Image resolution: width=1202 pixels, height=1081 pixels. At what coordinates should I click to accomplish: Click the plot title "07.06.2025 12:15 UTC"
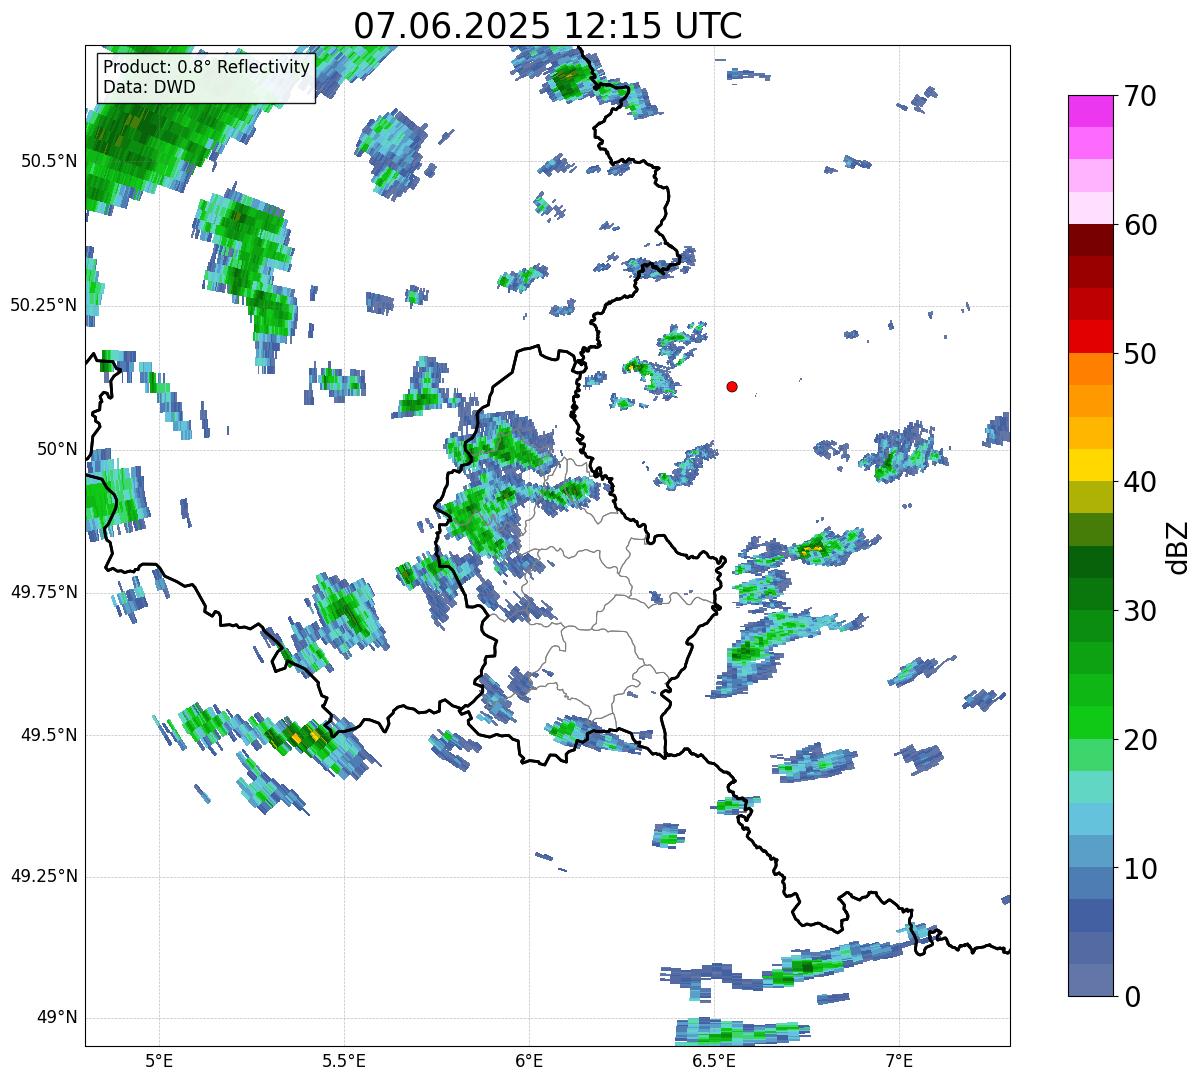click(x=548, y=25)
